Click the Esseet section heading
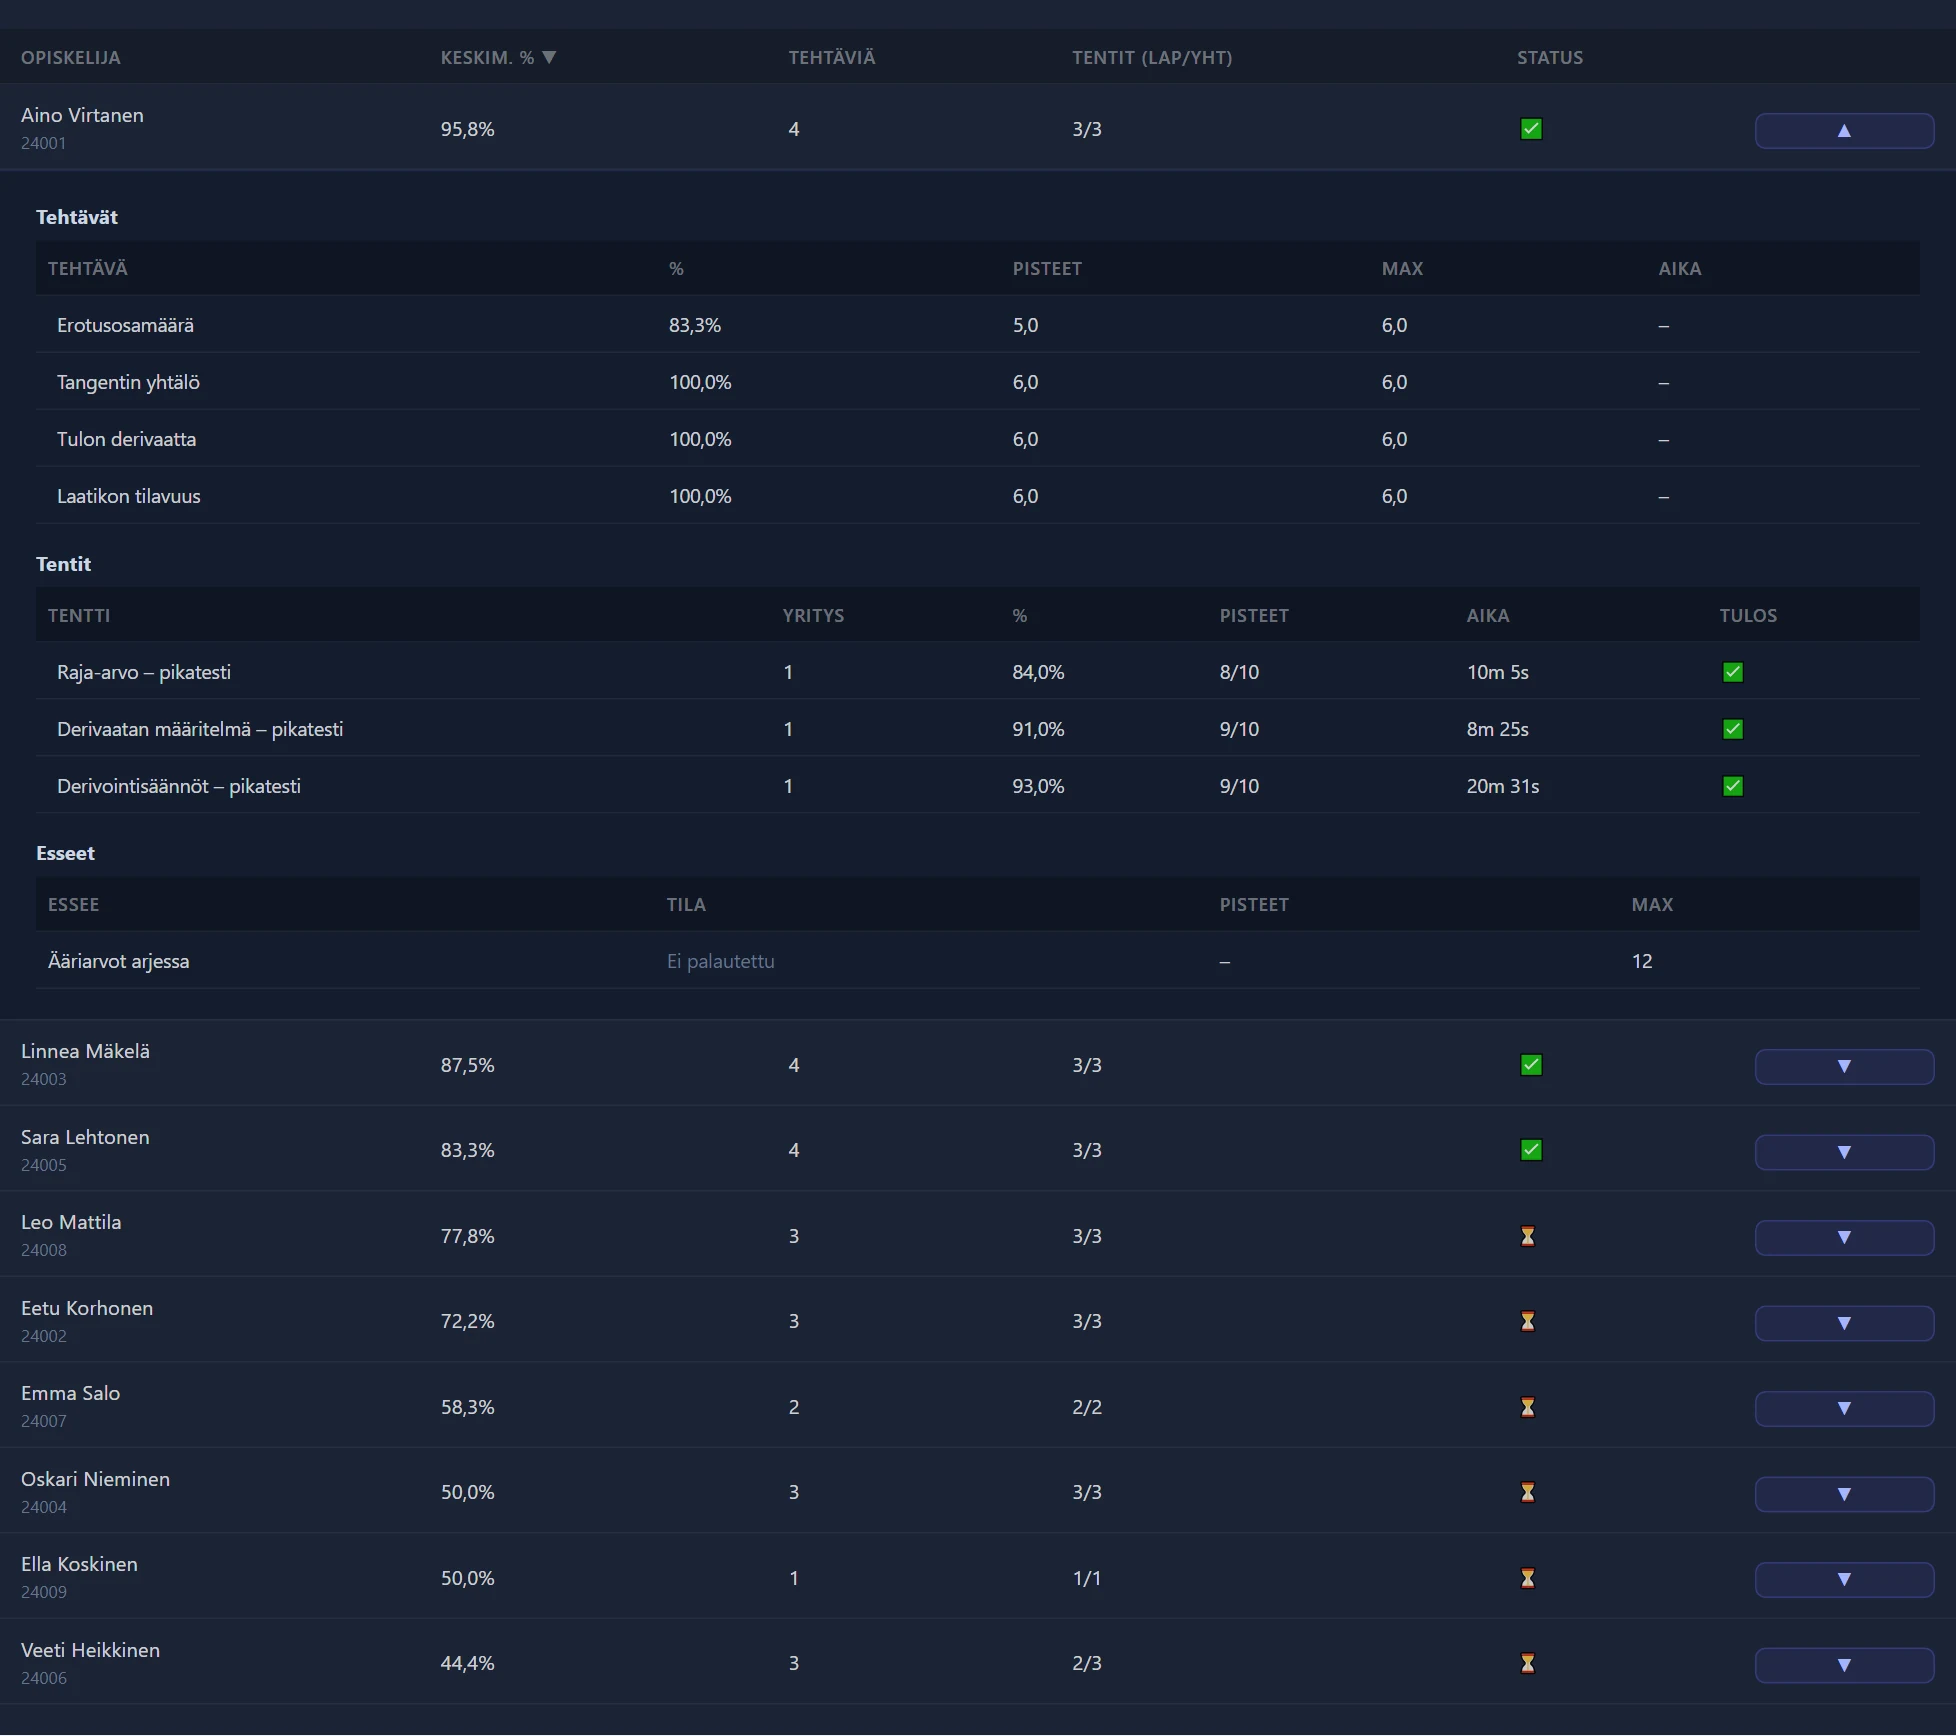Screen dimensions: 1956x1736 pyautogui.click(x=65, y=853)
